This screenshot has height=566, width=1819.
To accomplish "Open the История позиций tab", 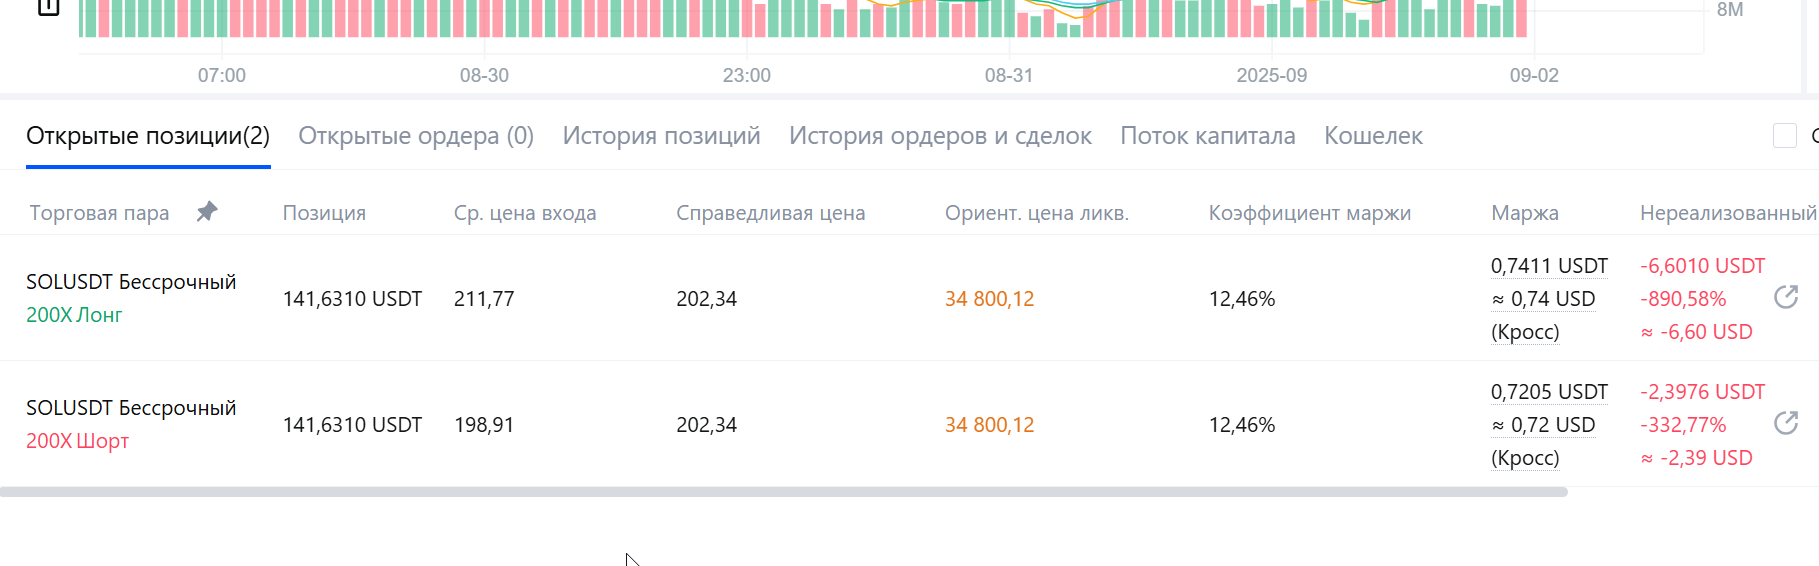I will (x=661, y=136).
